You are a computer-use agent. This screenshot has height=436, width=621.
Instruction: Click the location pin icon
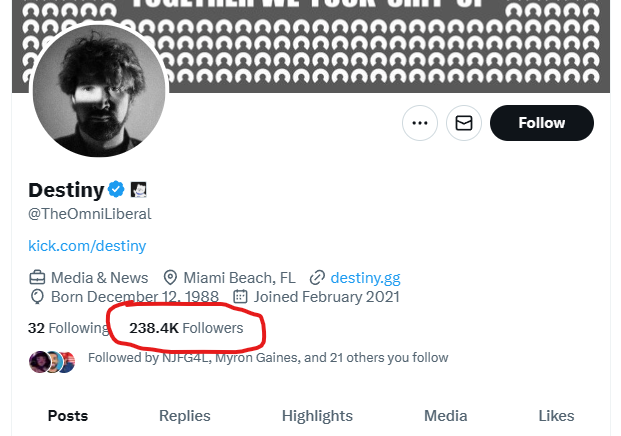170,278
